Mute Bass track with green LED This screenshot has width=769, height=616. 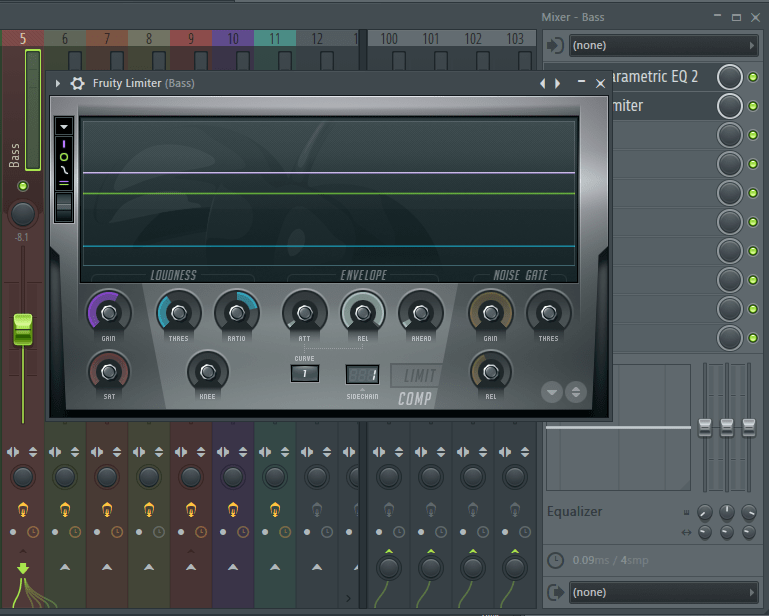pyautogui.click(x=23, y=186)
